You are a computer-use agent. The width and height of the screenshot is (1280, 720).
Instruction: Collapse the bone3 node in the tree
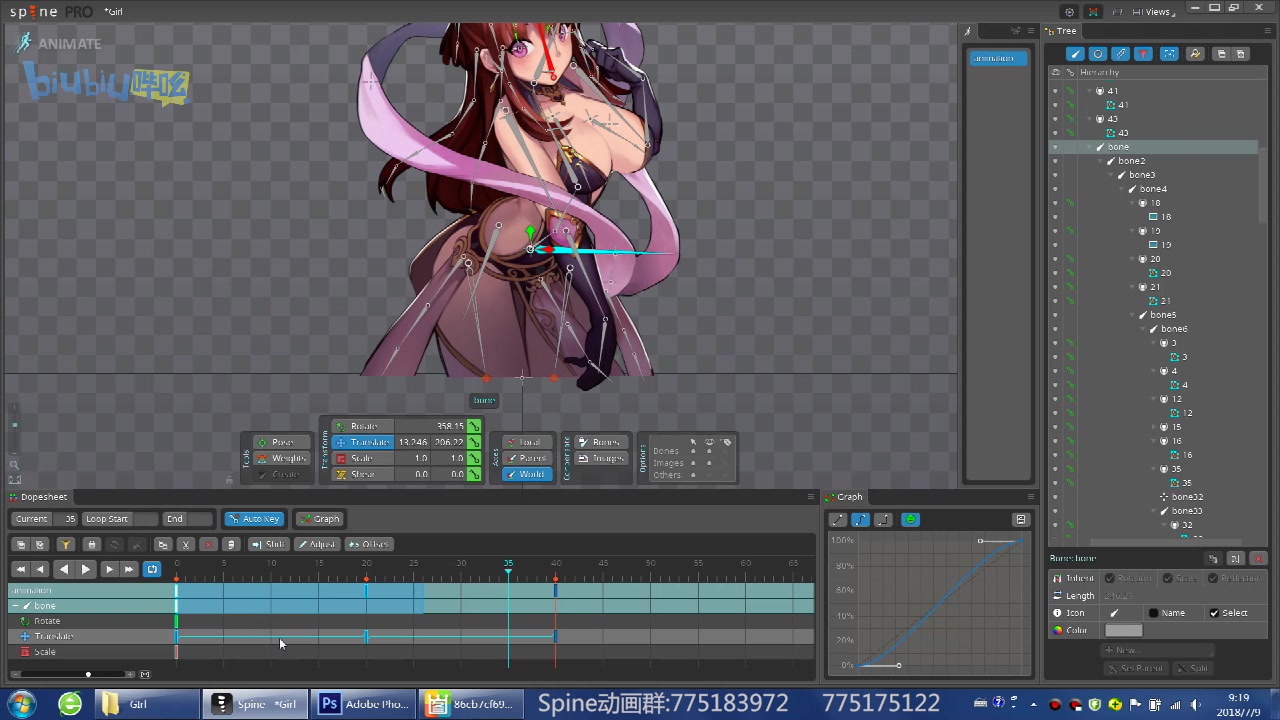(1111, 175)
